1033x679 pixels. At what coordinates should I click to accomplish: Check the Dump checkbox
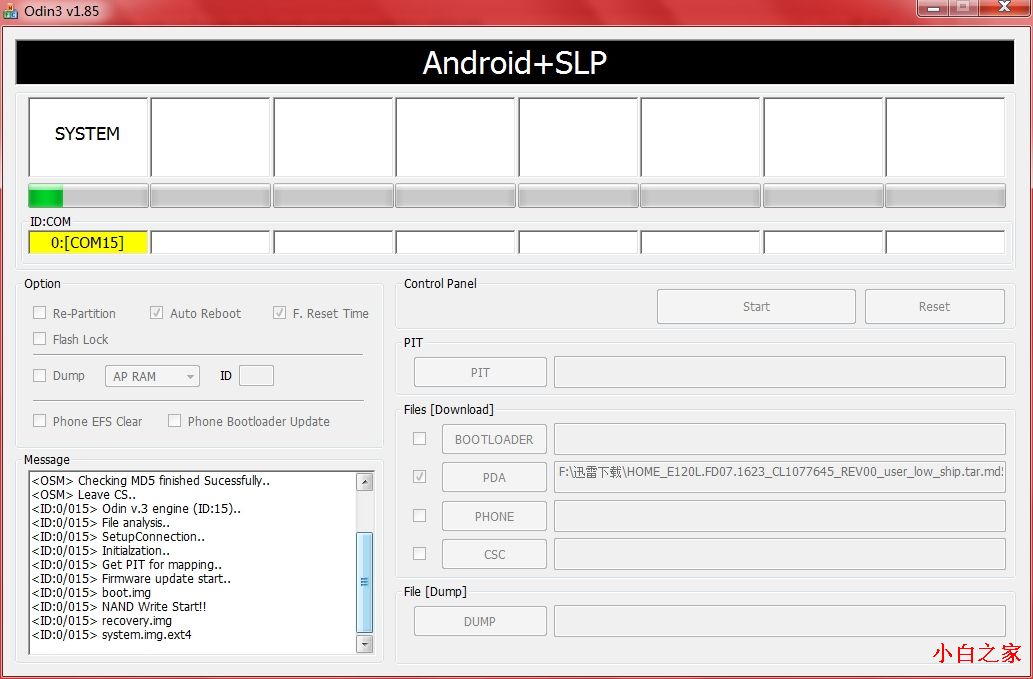coord(40,375)
